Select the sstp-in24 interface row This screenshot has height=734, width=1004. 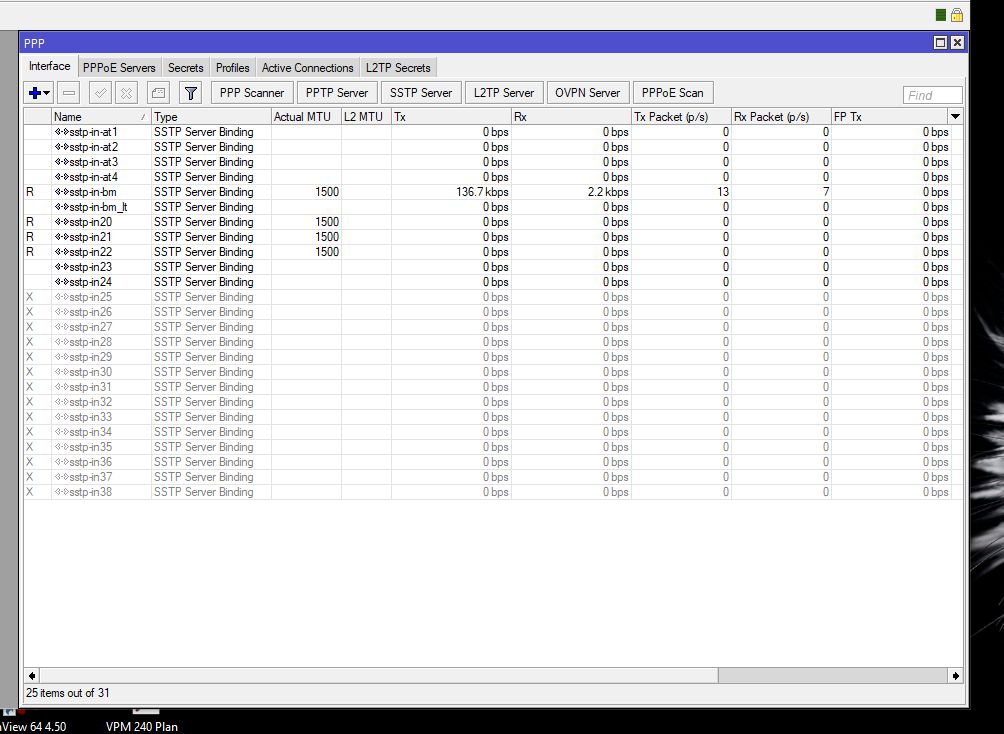[493, 282]
